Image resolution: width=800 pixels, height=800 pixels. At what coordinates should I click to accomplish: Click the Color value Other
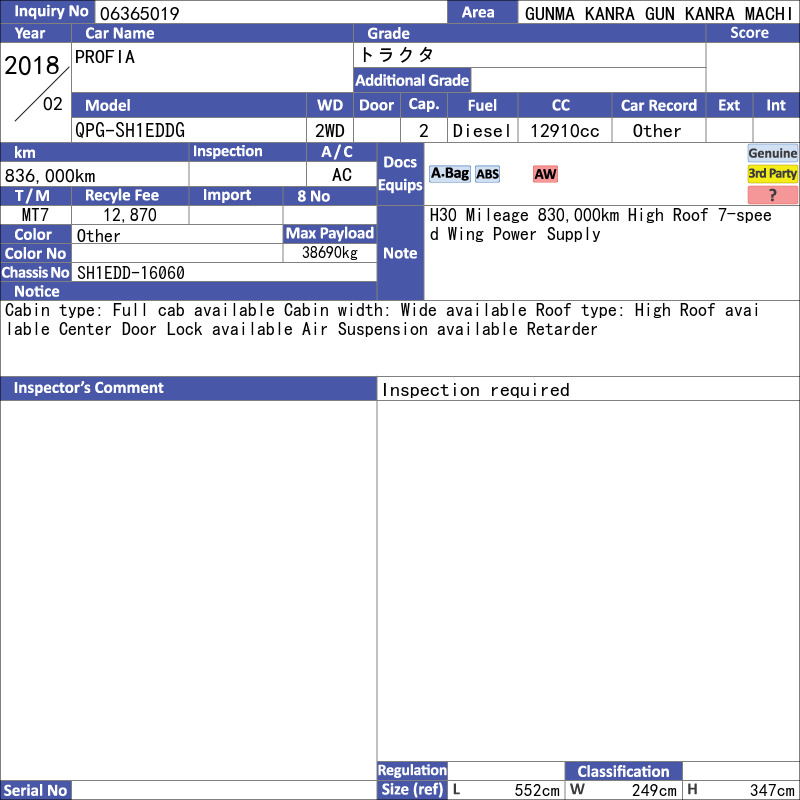tap(98, 235)
